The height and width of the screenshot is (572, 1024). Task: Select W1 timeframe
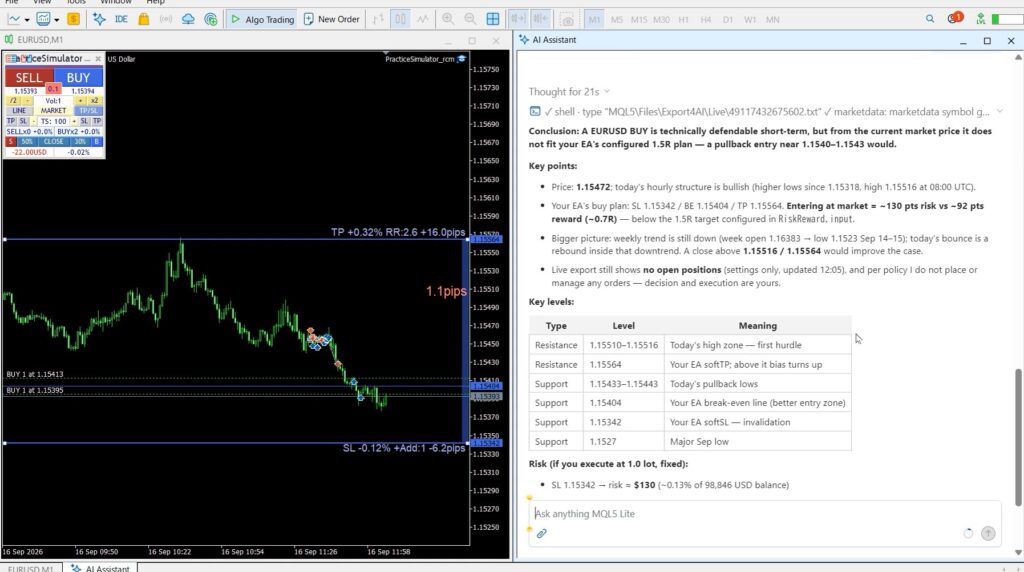click(x=750, y=20)
